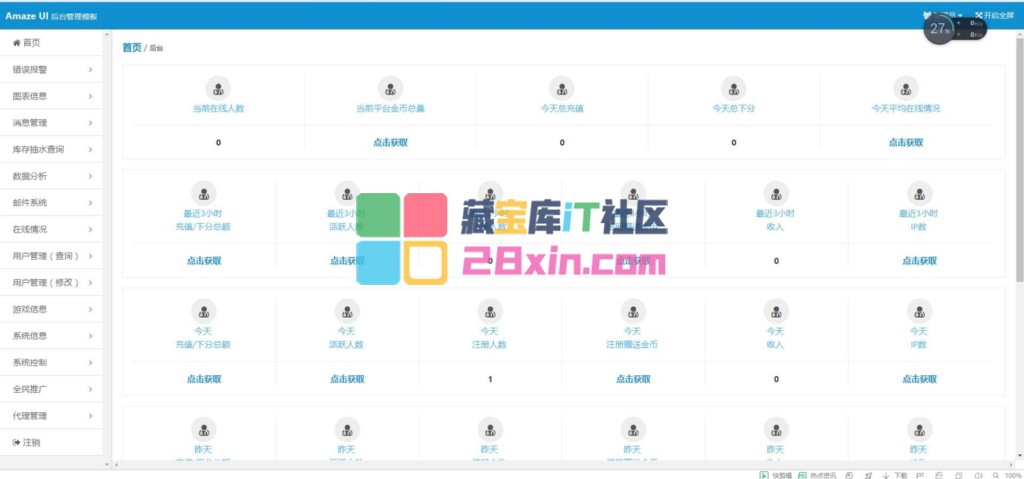Click the zoom magnifier icon showing 100%
Image resolution: width=1024 pixels, height=479 pixels.
996,475
